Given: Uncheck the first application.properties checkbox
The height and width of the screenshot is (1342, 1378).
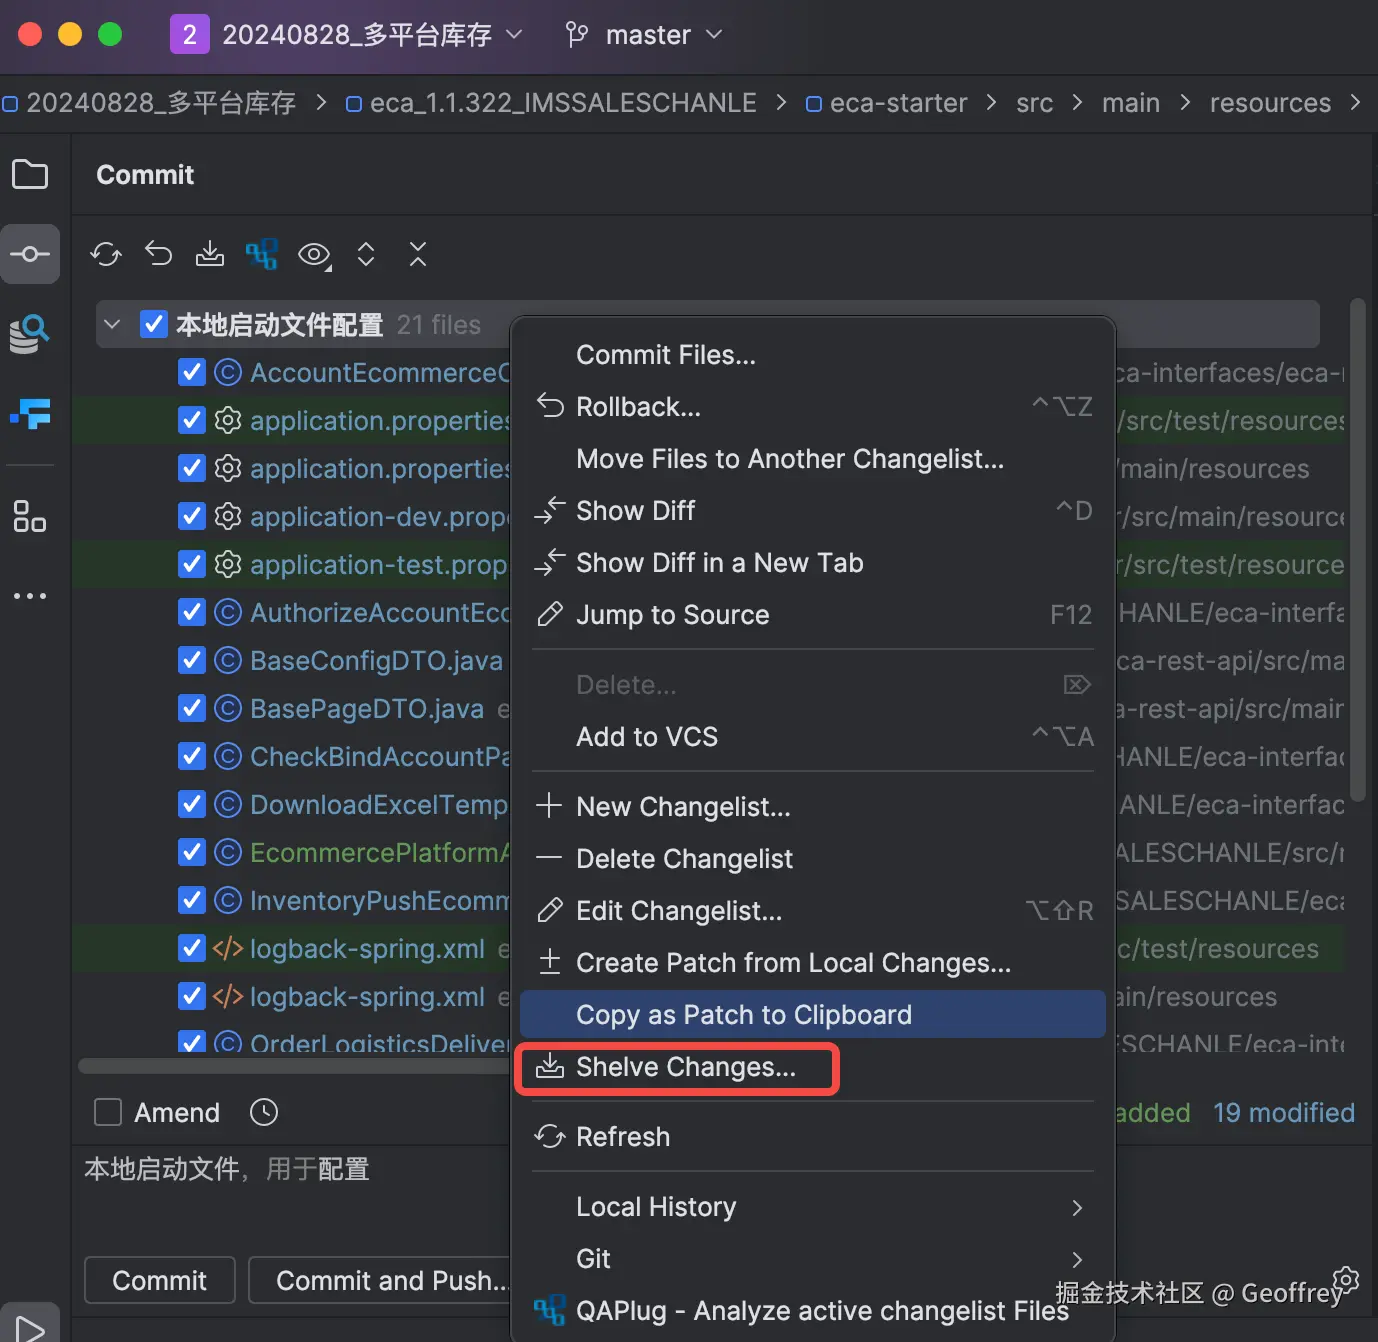Looking at the screenshot, I should [192, 420].
